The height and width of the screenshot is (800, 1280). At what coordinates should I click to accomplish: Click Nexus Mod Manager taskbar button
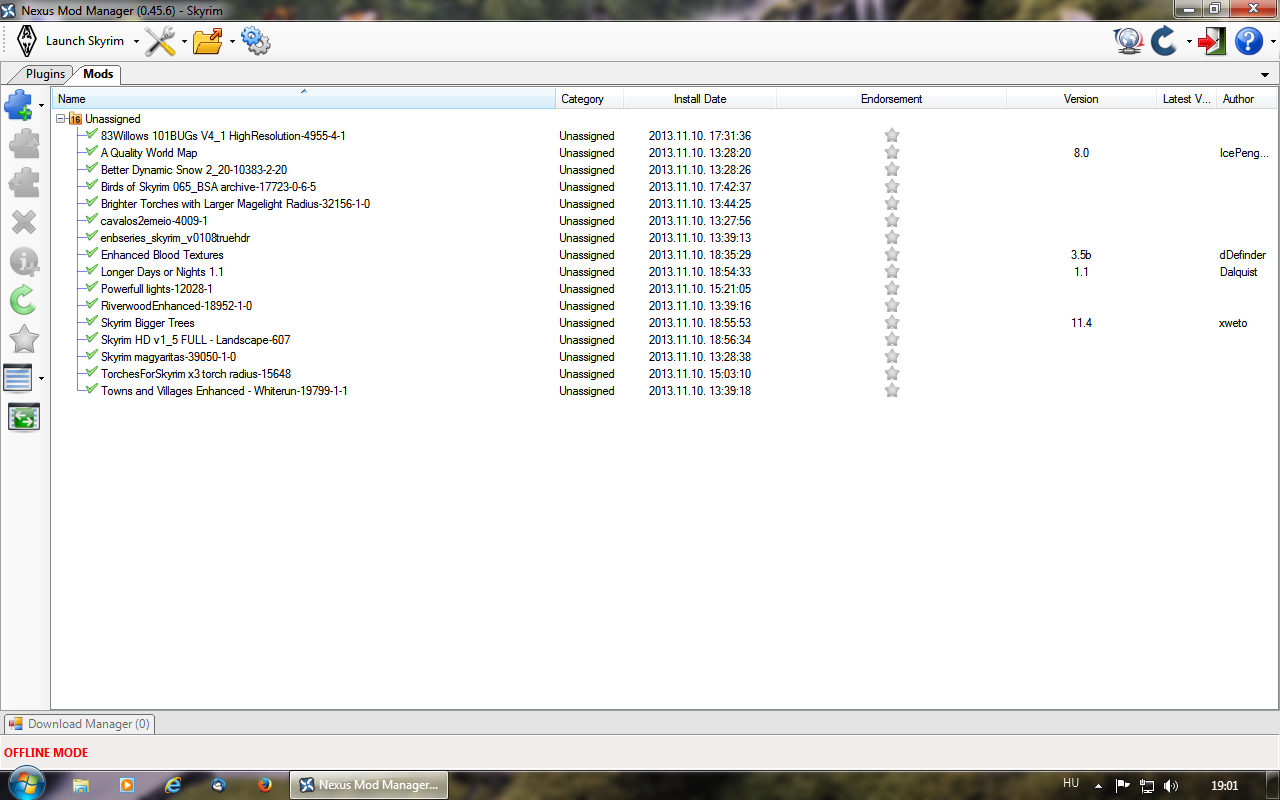pos(369,785)
